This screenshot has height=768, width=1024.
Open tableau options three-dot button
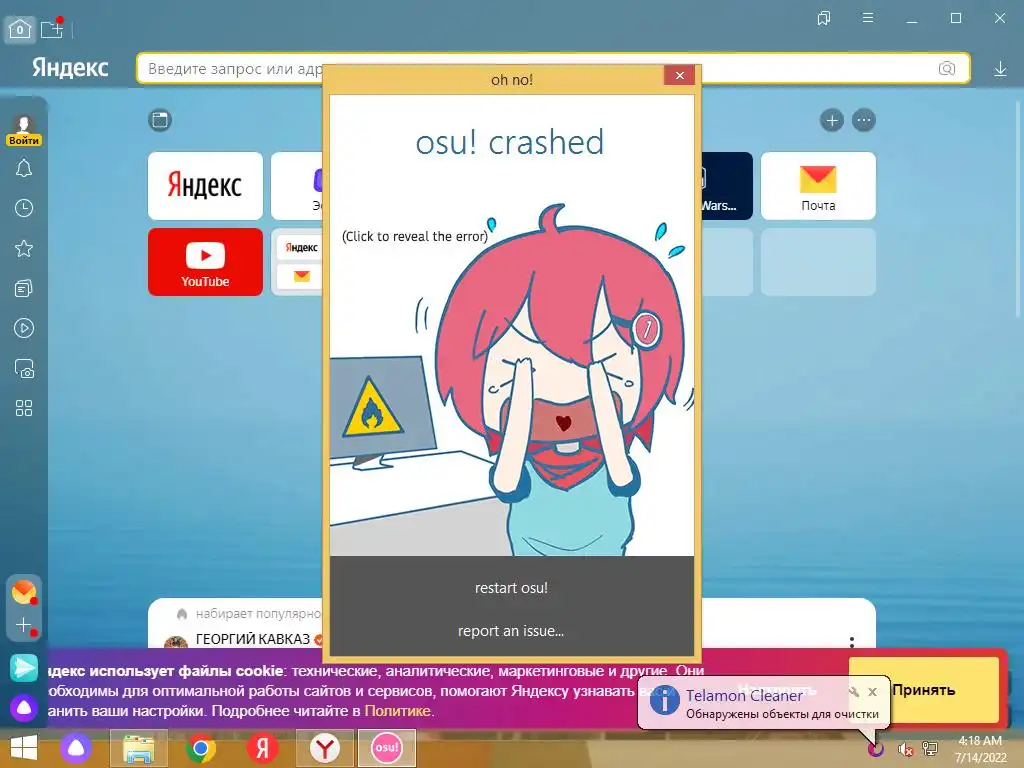(864, 120)
